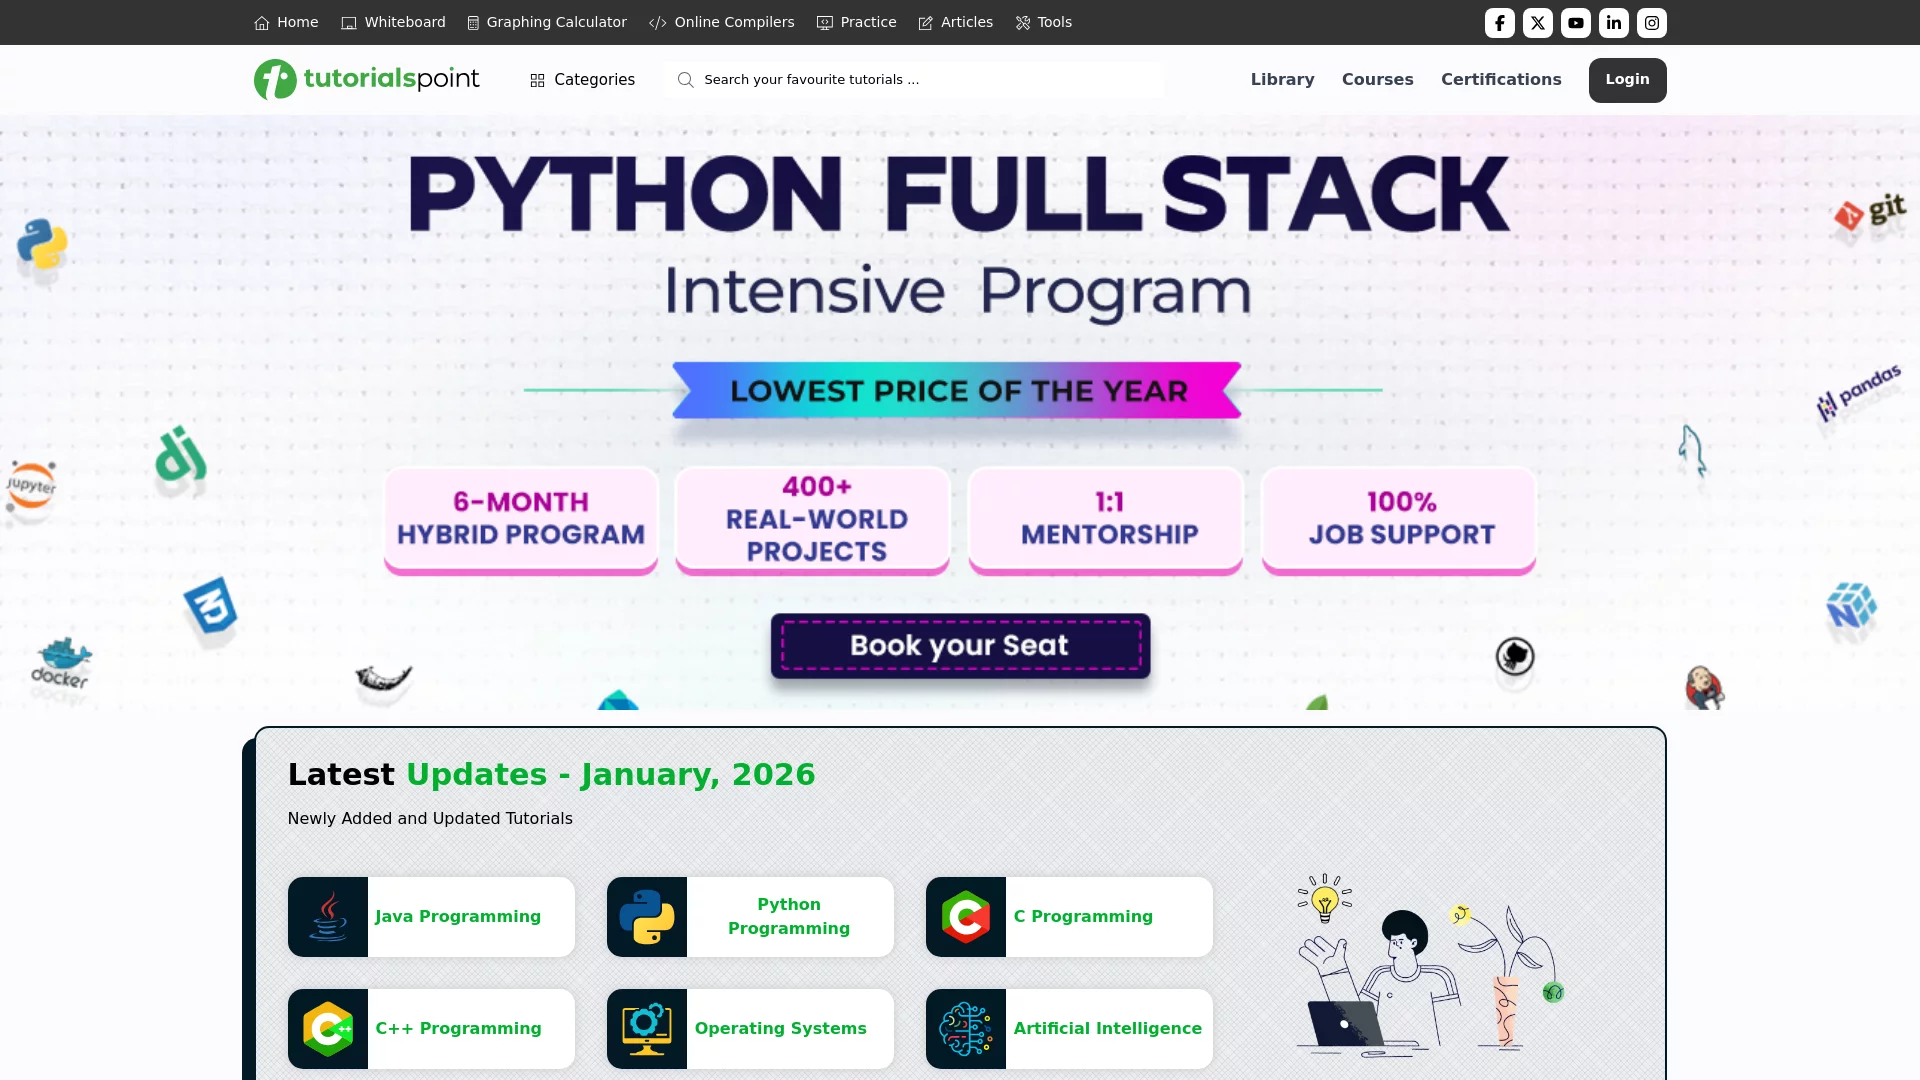
Task: Open the LinkedIn social icon
Action: click(1613, 23)
